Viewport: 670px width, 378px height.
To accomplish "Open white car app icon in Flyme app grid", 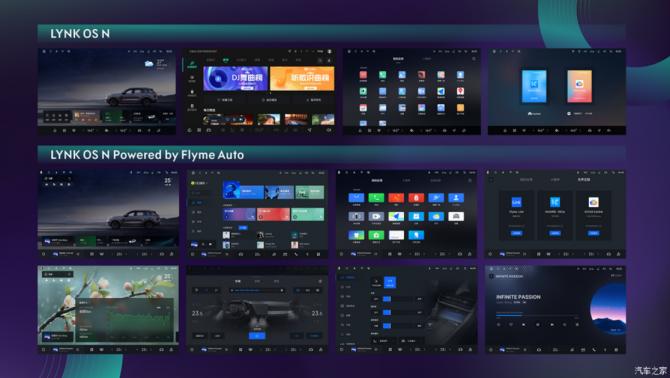I will click(x=456, y=217).
